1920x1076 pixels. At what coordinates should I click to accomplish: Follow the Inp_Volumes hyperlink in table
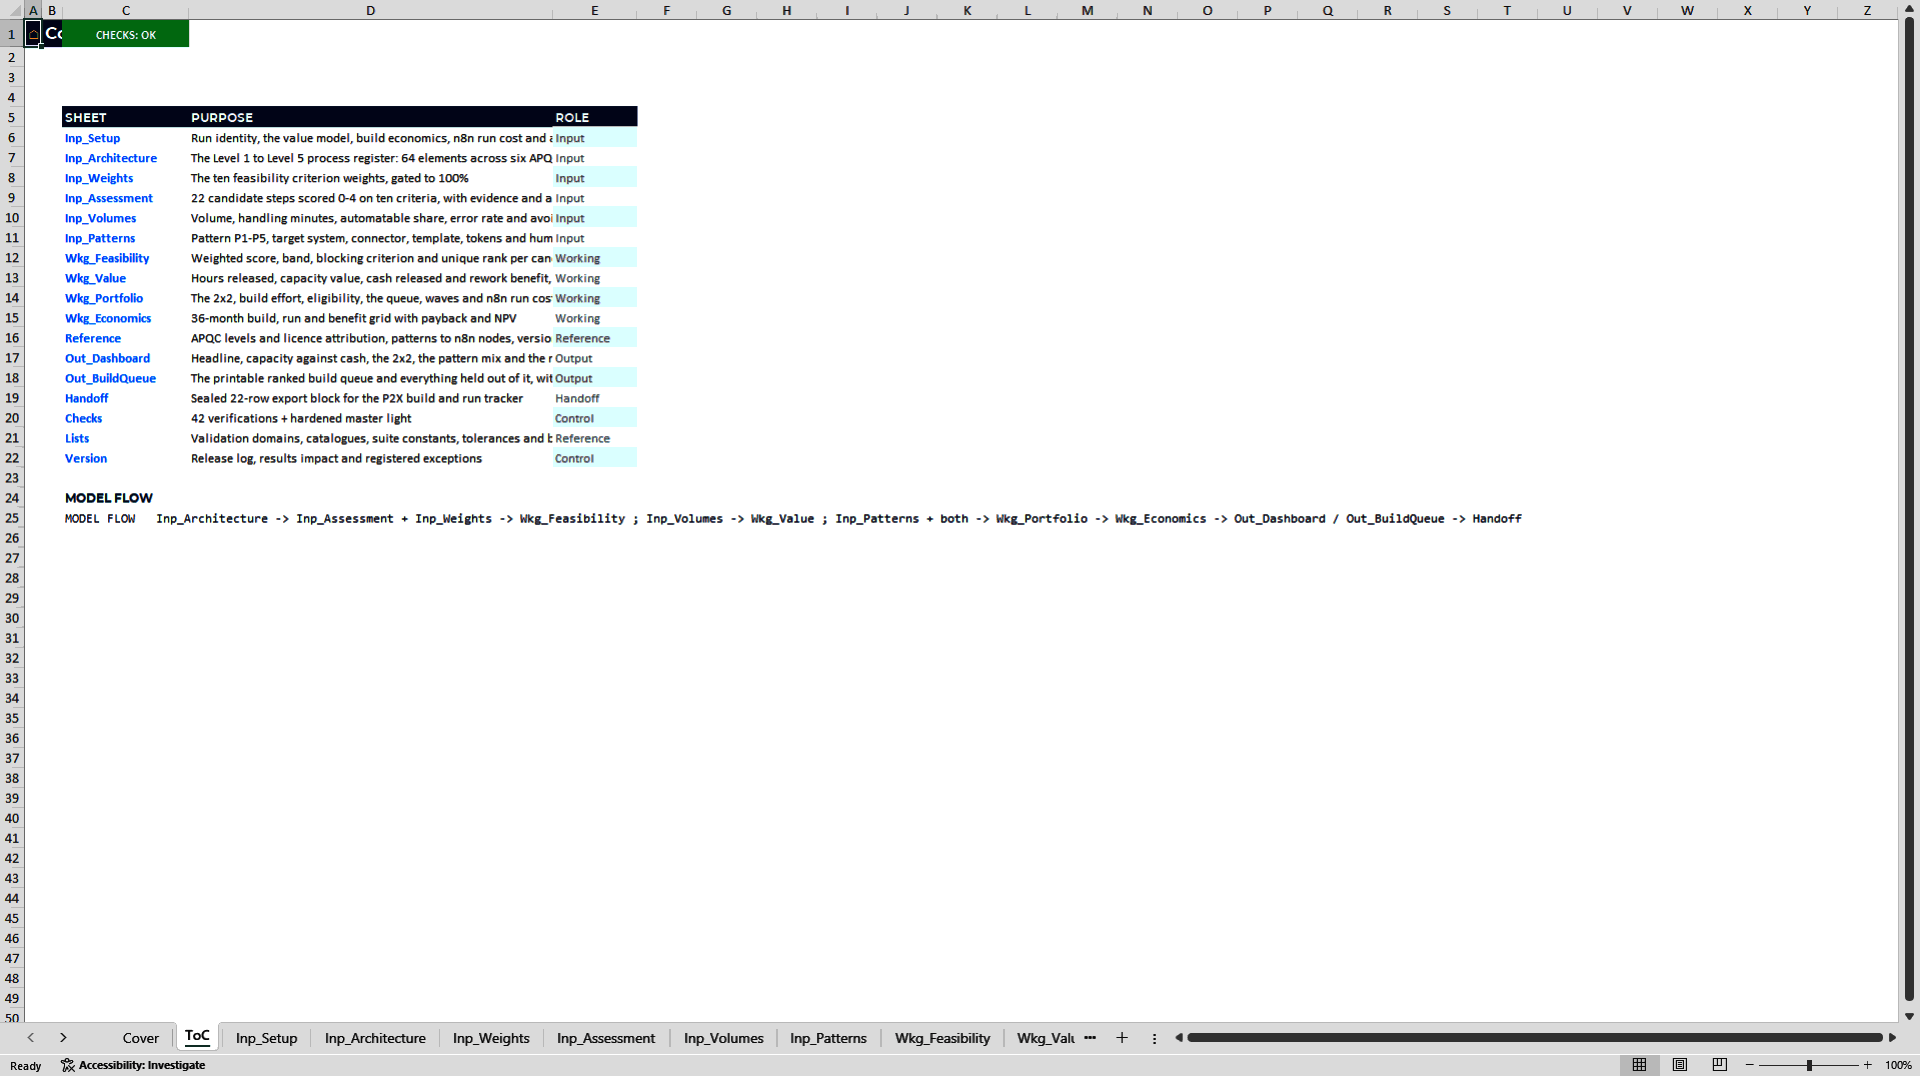(100, 218)
